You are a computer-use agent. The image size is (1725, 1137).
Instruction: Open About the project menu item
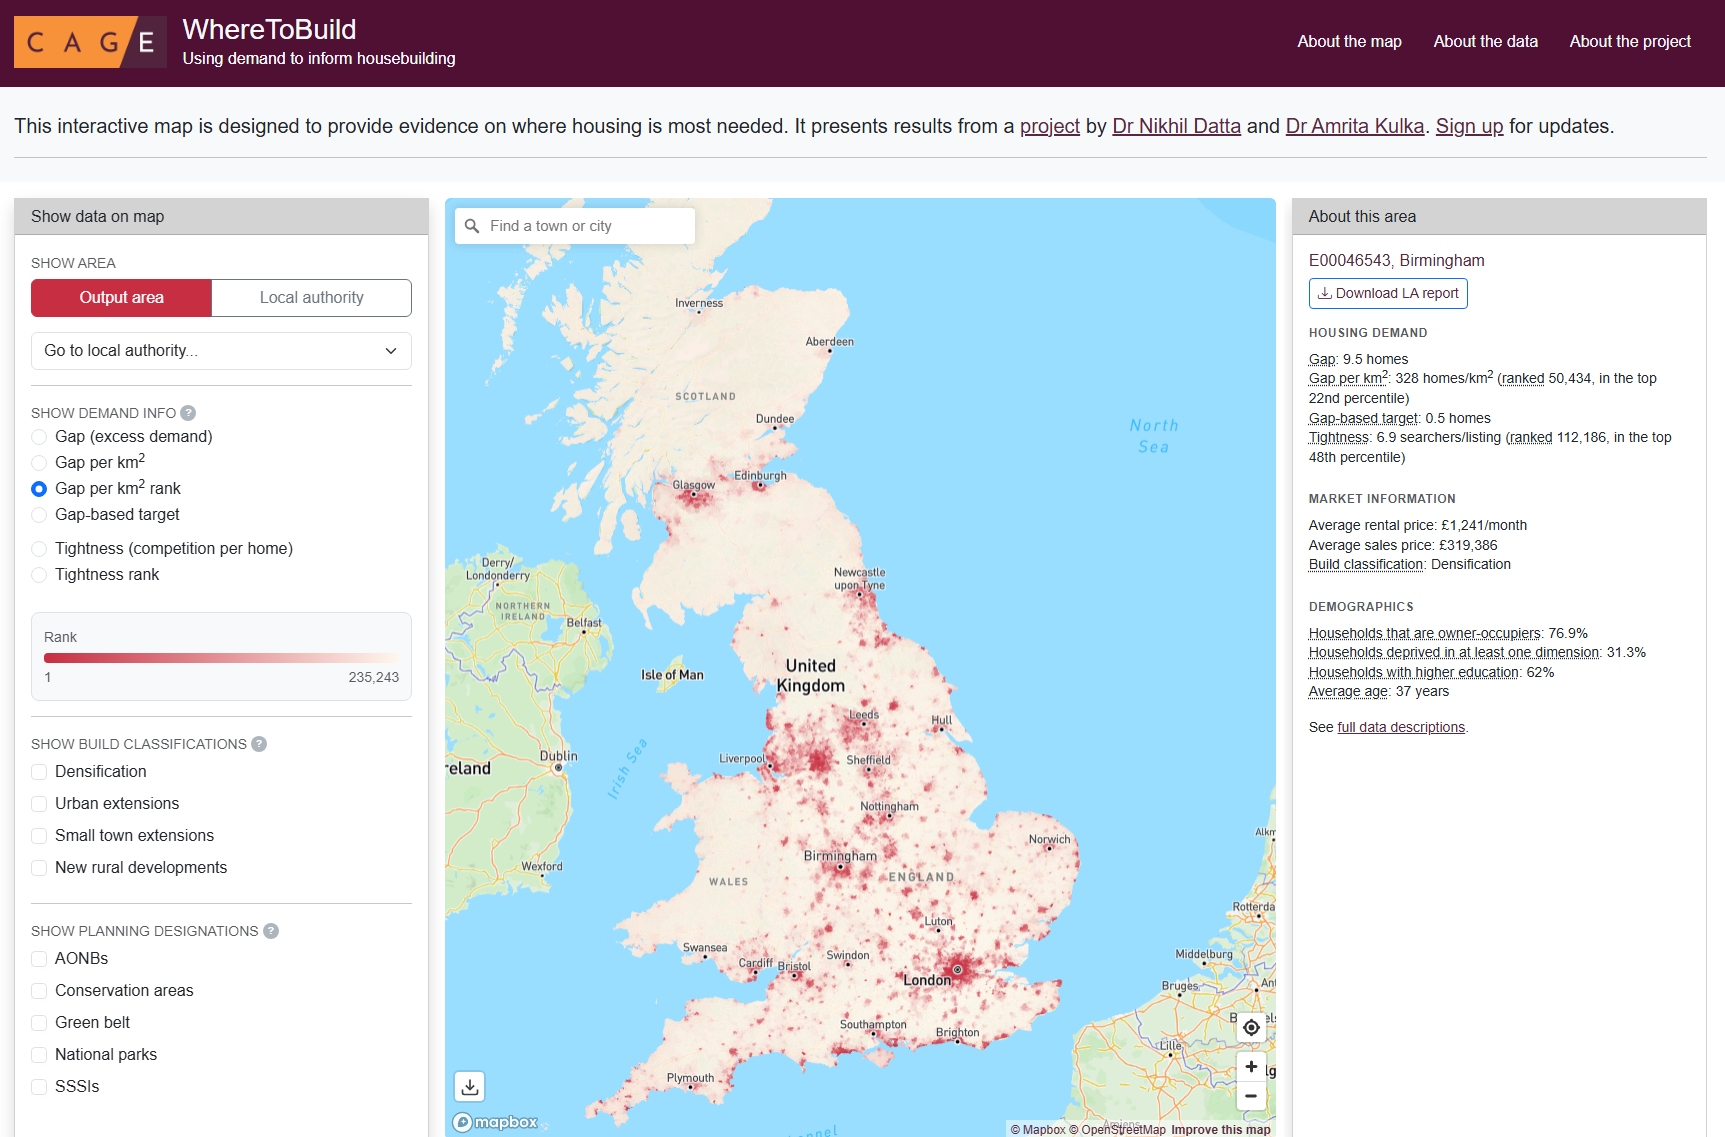pos(1629,41)
